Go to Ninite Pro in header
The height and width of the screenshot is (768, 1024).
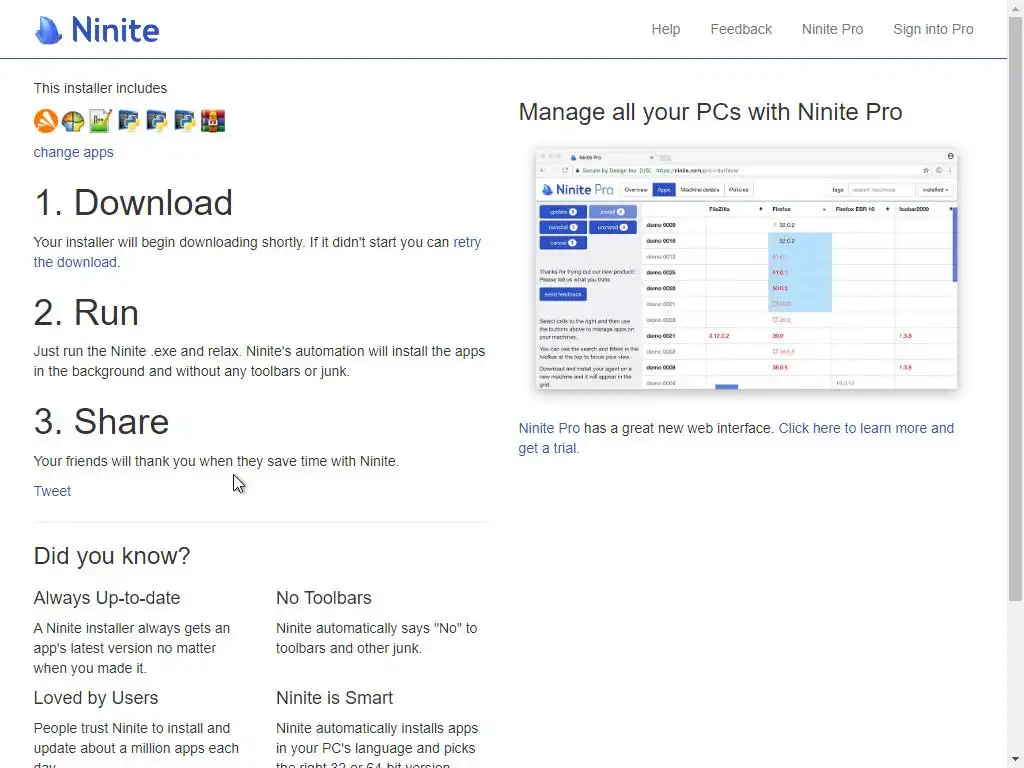pyautogui.click(x=832, y=29)
